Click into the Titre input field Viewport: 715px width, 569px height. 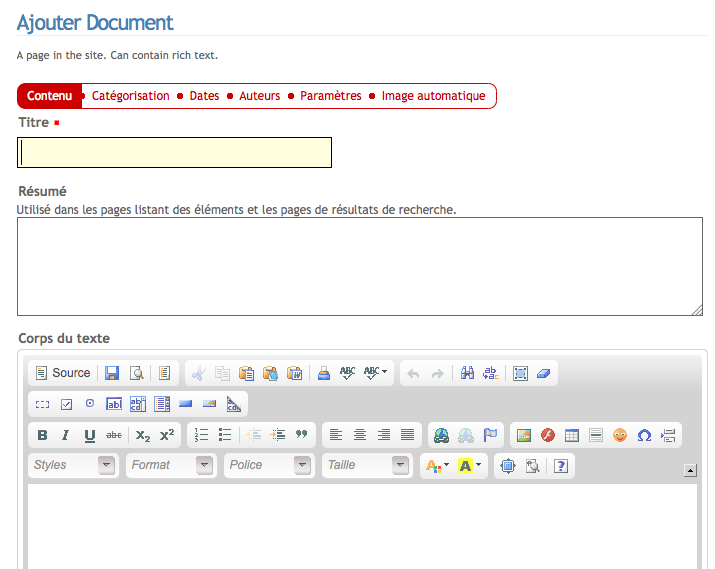175,152
